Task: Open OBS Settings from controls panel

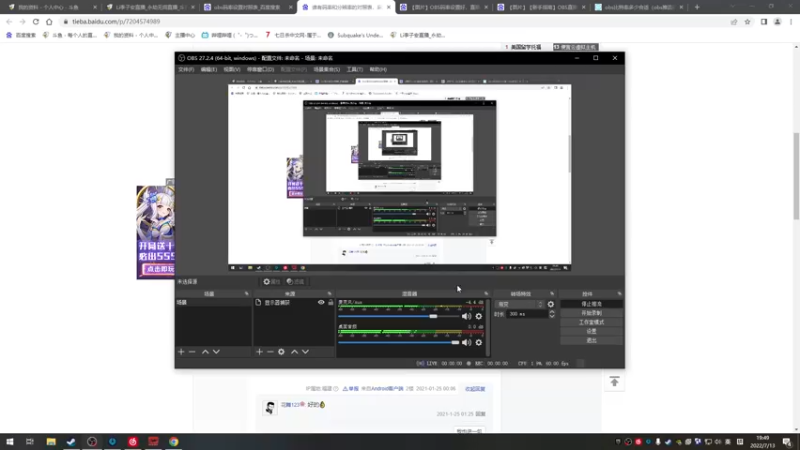Action: tap(591, 331)
